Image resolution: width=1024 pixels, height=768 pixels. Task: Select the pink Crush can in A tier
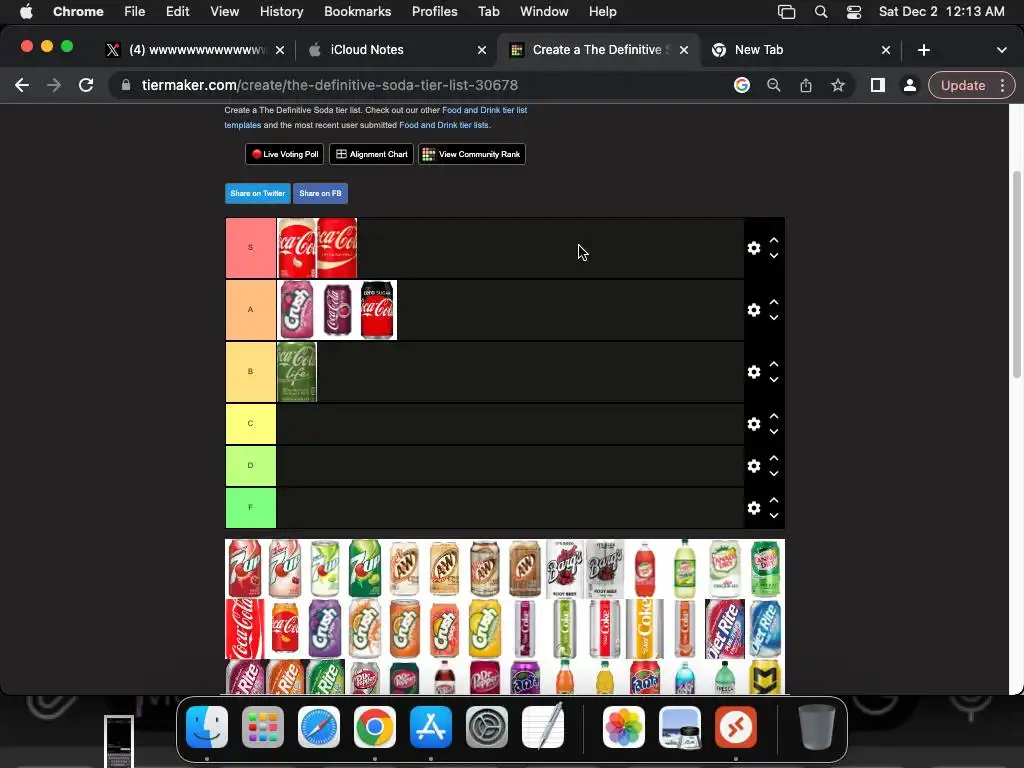pyautogui.click(x=296, y=310)
